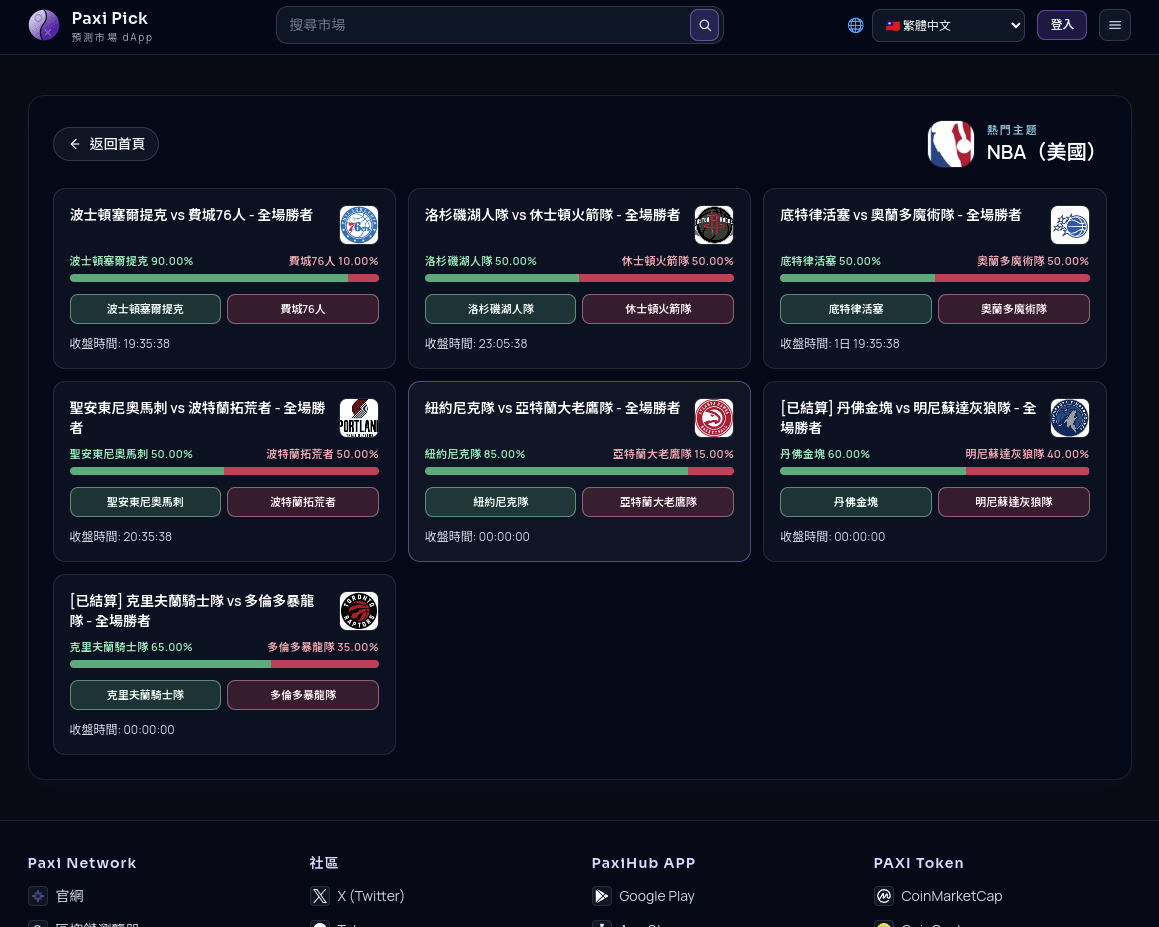Click the Toronto Raptors team logo
The height and width of the screenshot is (927, 1159).
click(x=358, y=611)
